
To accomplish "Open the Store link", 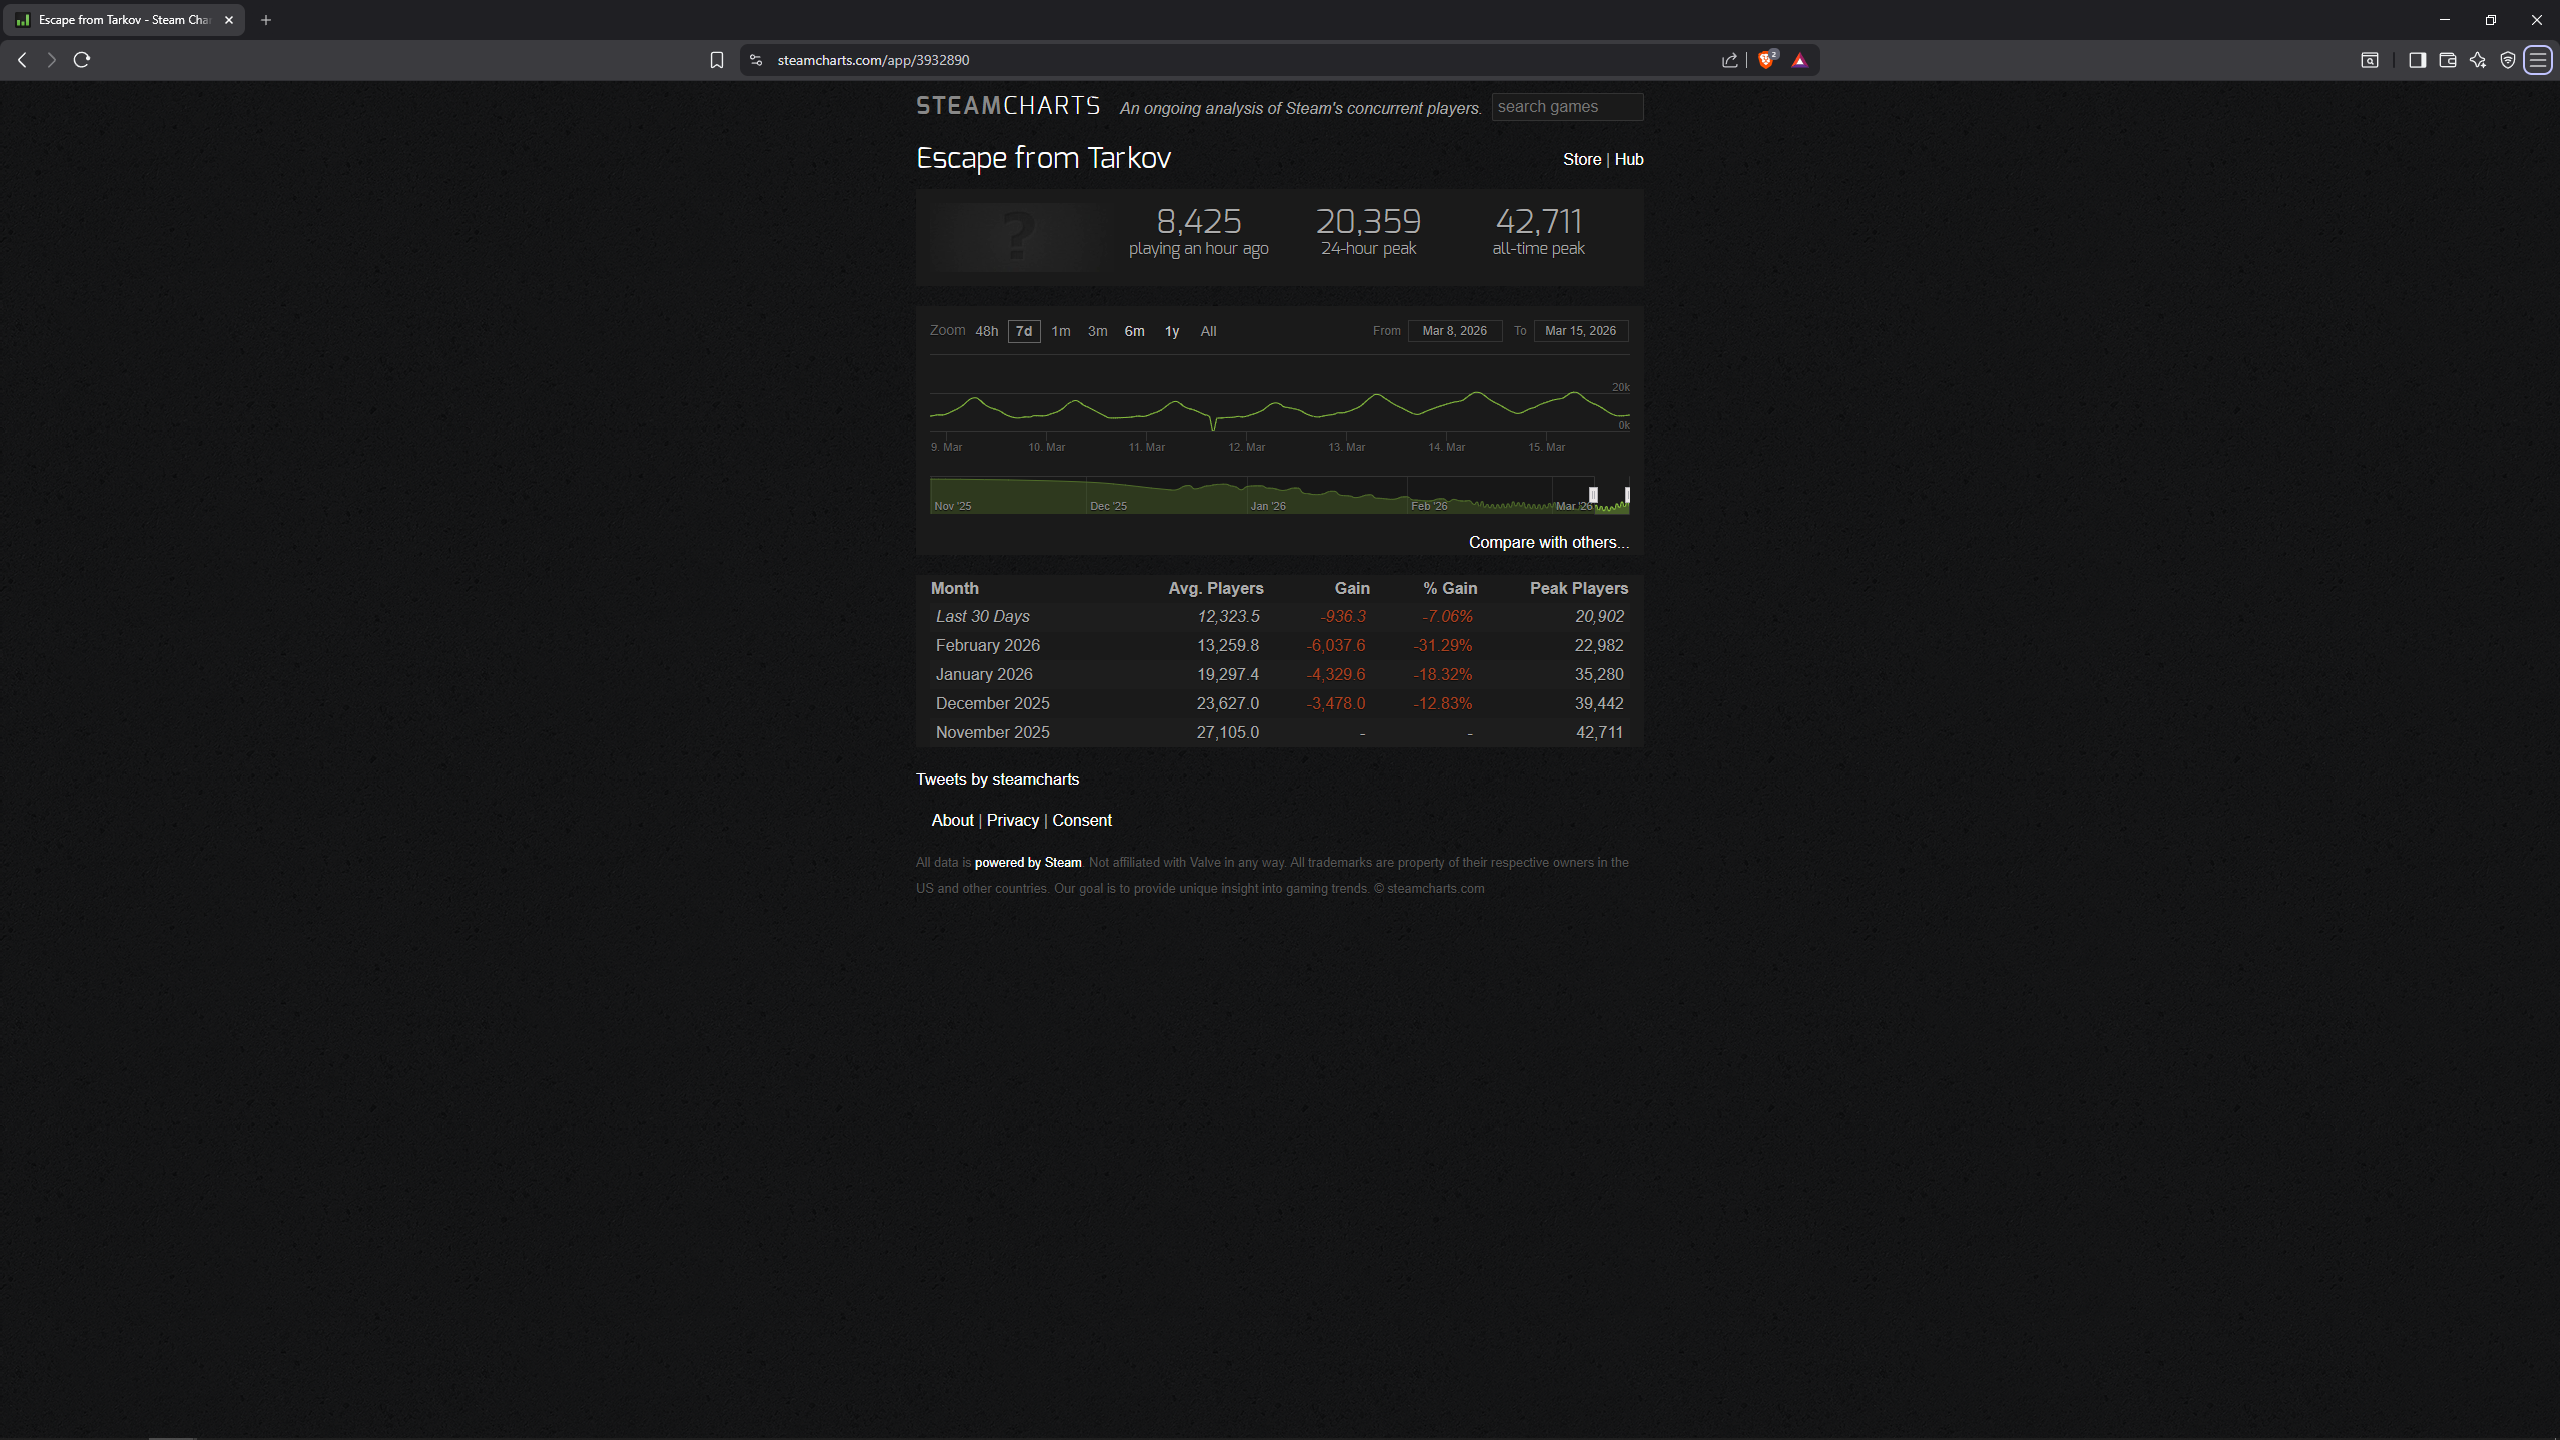I will [1582, 159].
